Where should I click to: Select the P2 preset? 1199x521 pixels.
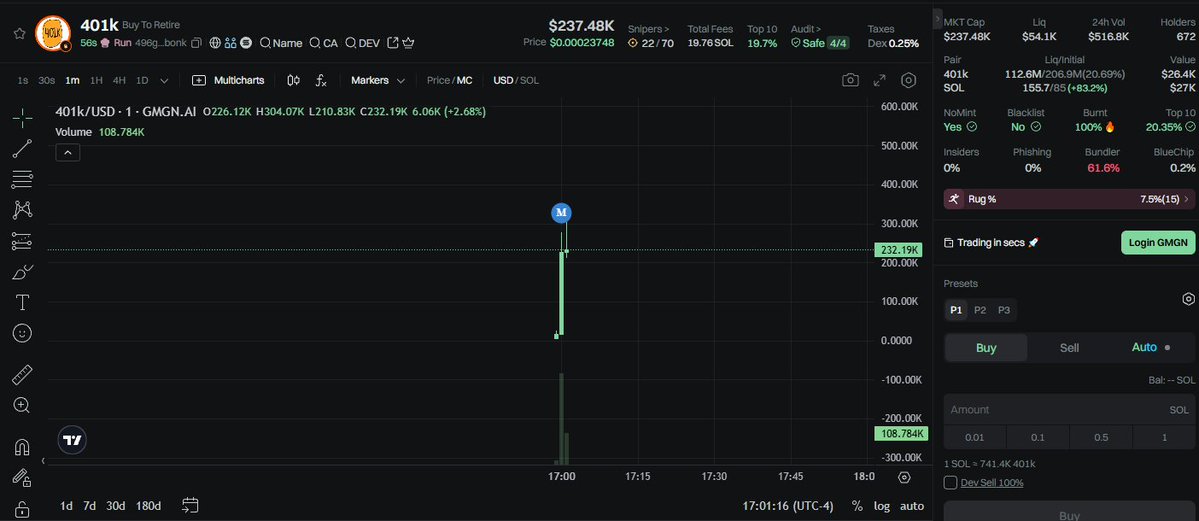pyautogui.click(x=980, y=310)
